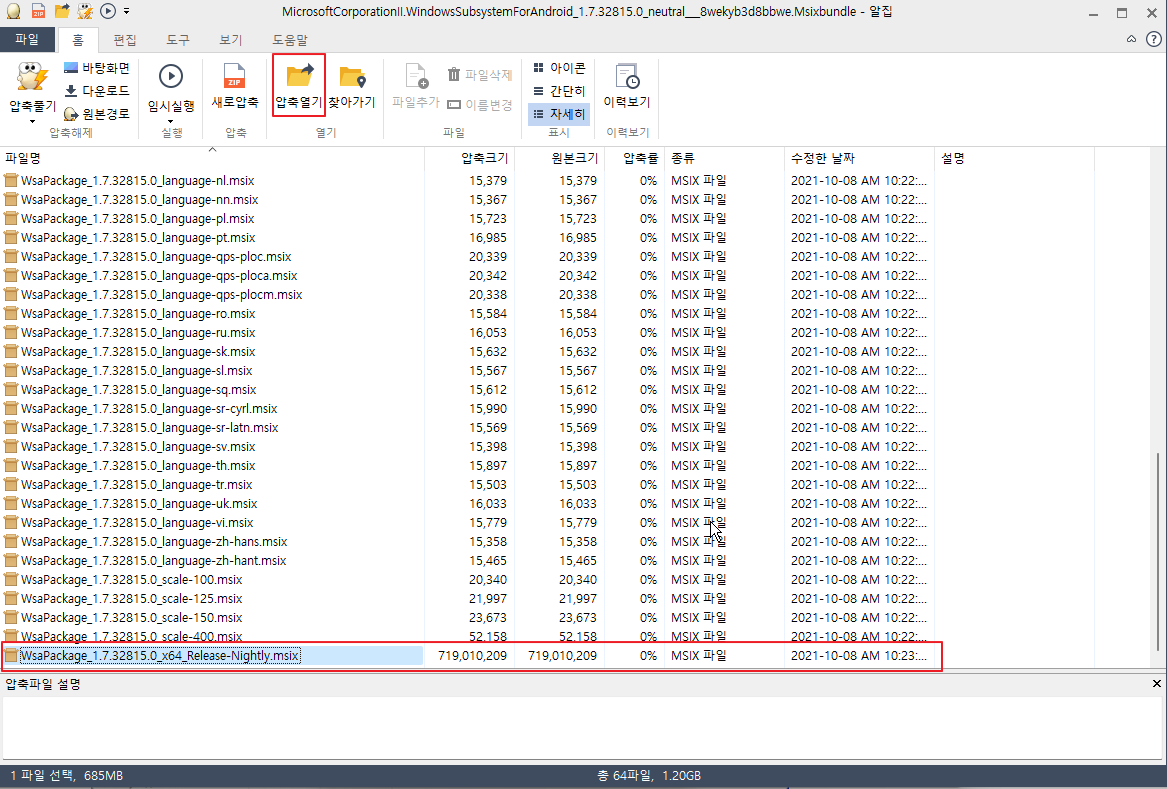Switch to 간단히 list view
This screenshot has height=789, width=1167.
click(x=559, y=91)
